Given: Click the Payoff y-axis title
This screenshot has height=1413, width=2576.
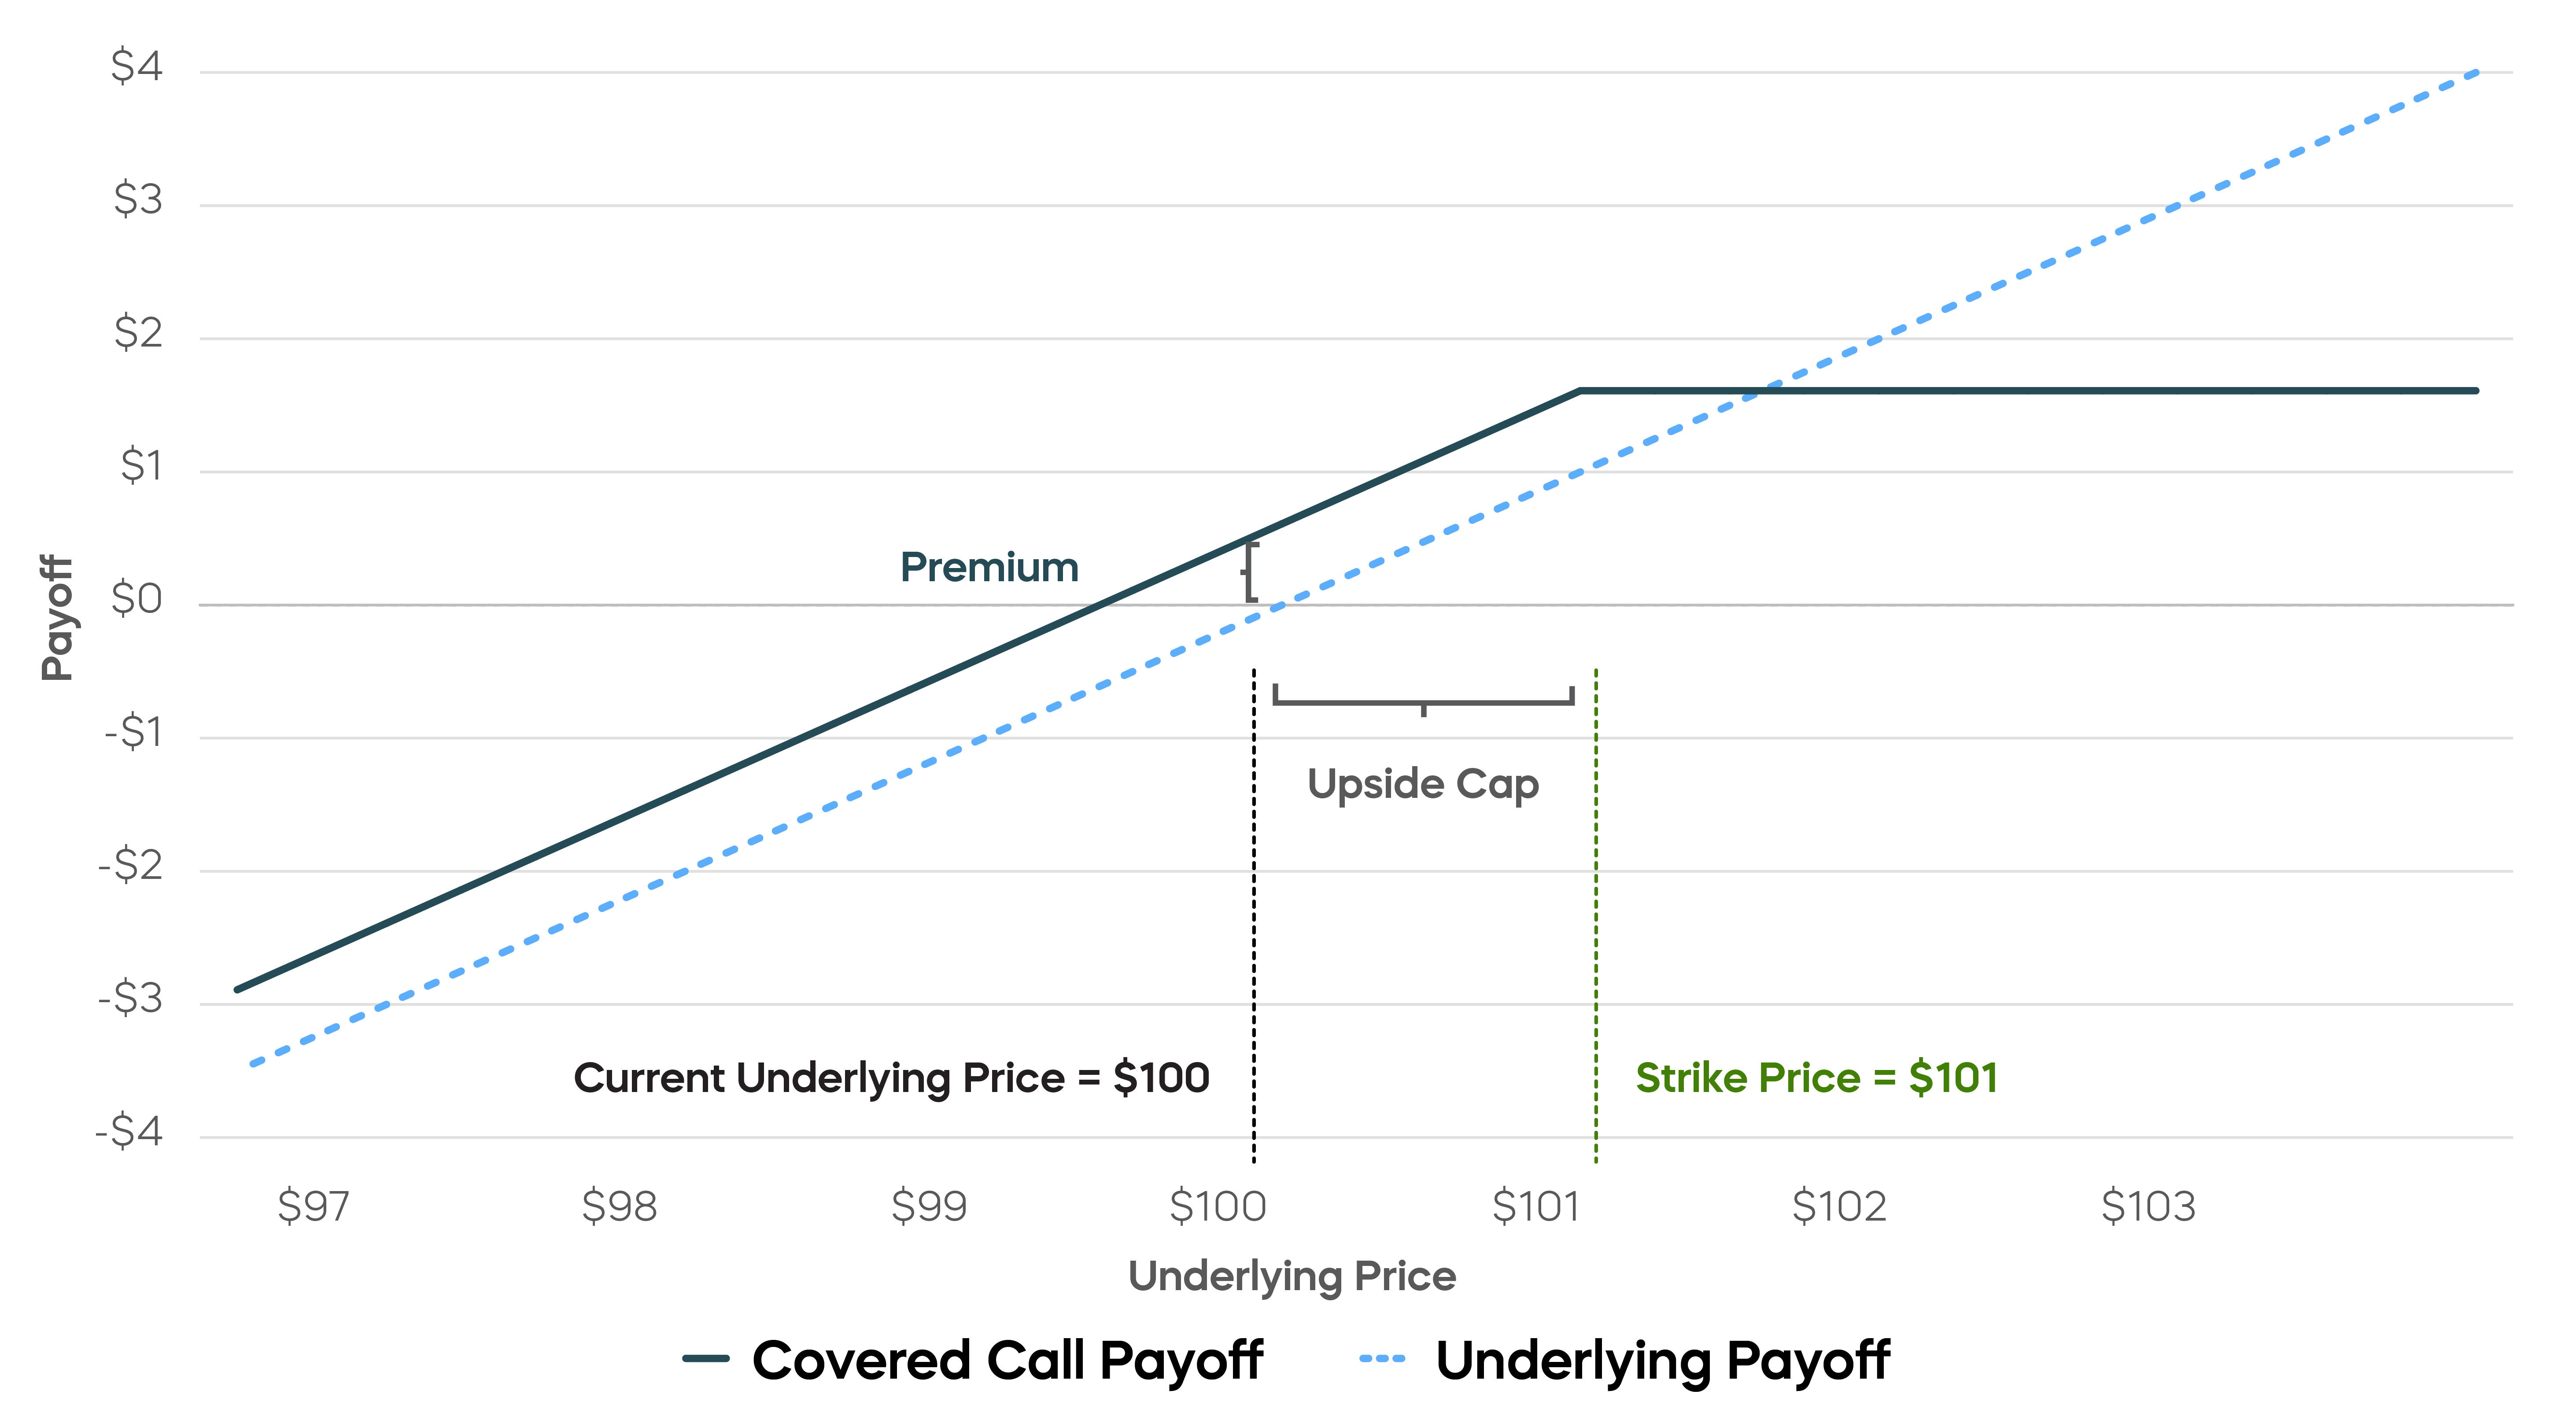Looking at the screenshot, I should tap(57, 618).
